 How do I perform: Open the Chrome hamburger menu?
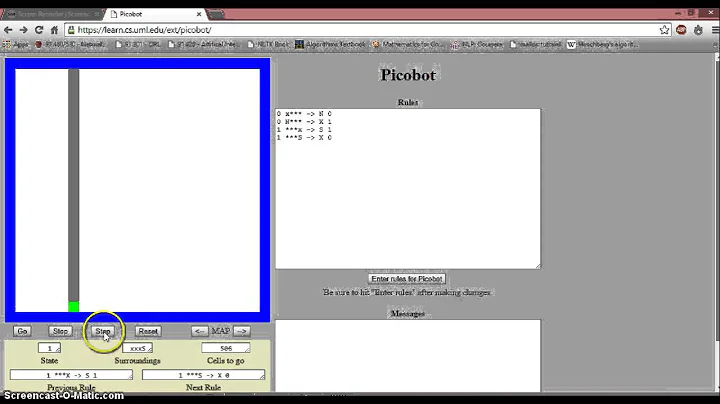click(x=715, y=30)
